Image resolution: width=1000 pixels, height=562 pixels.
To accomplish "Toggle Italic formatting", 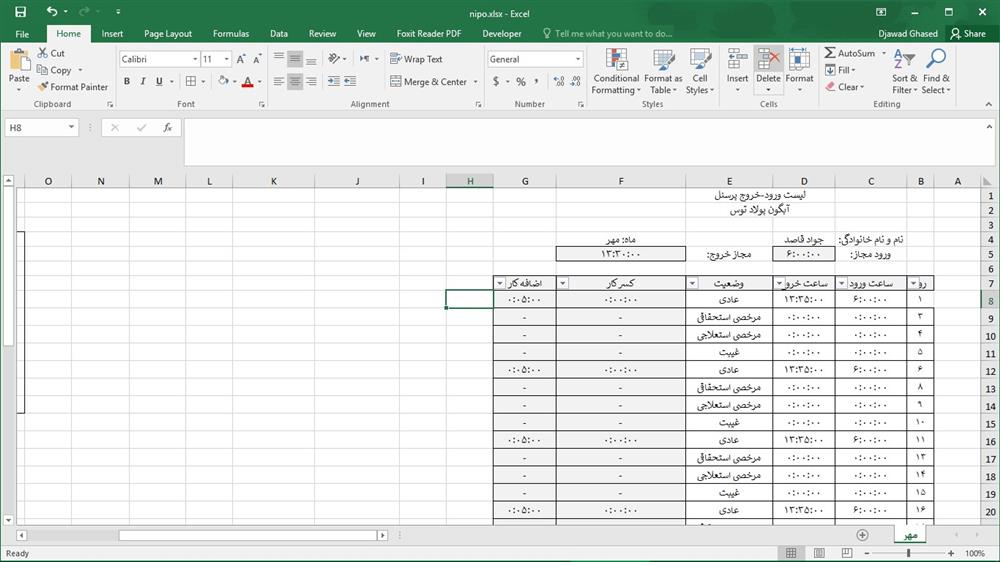I will pyautogui.click(x=143, y=82).
